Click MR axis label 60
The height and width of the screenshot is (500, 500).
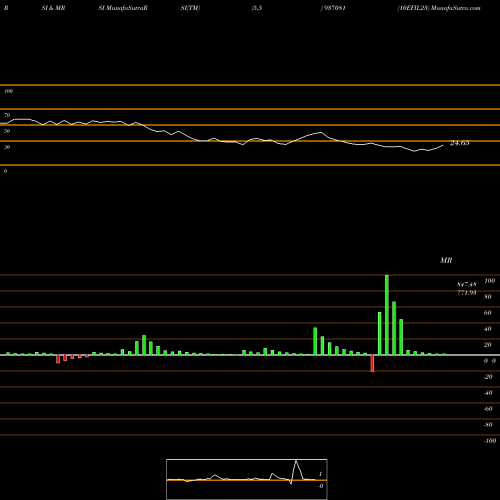point(488,313)
